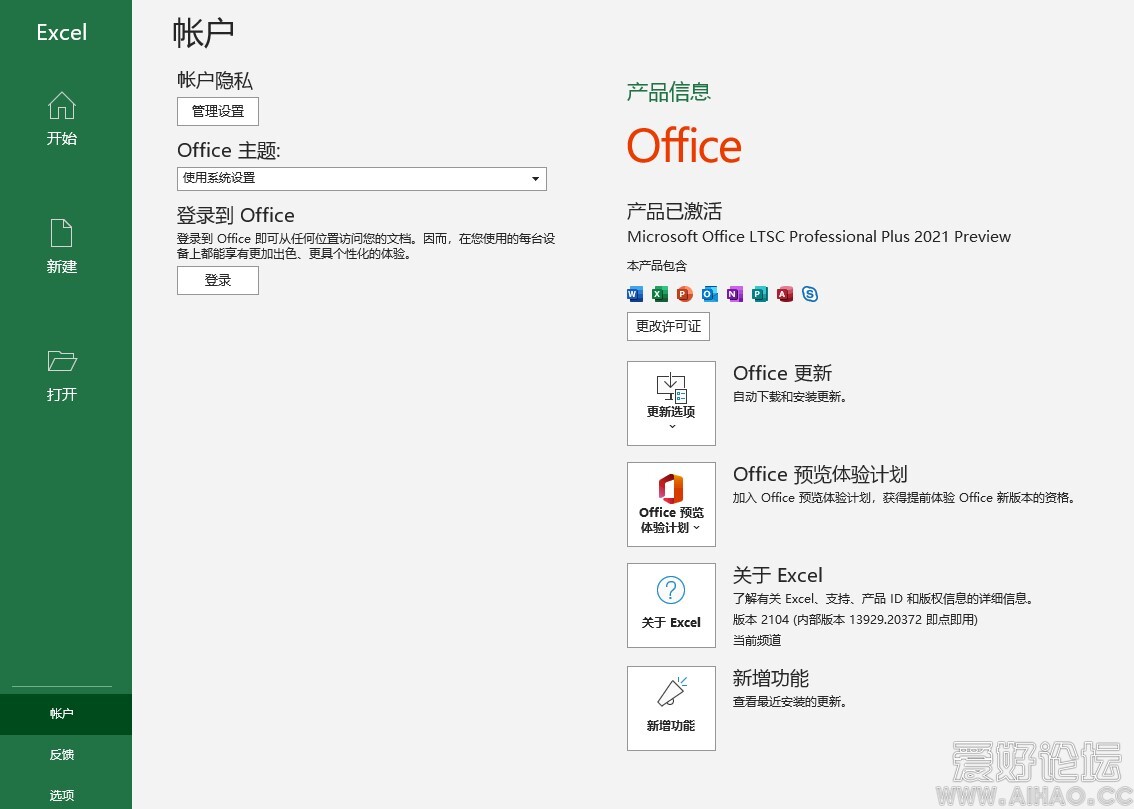Click the Access icon under 本产品包含

click(784, 294)
